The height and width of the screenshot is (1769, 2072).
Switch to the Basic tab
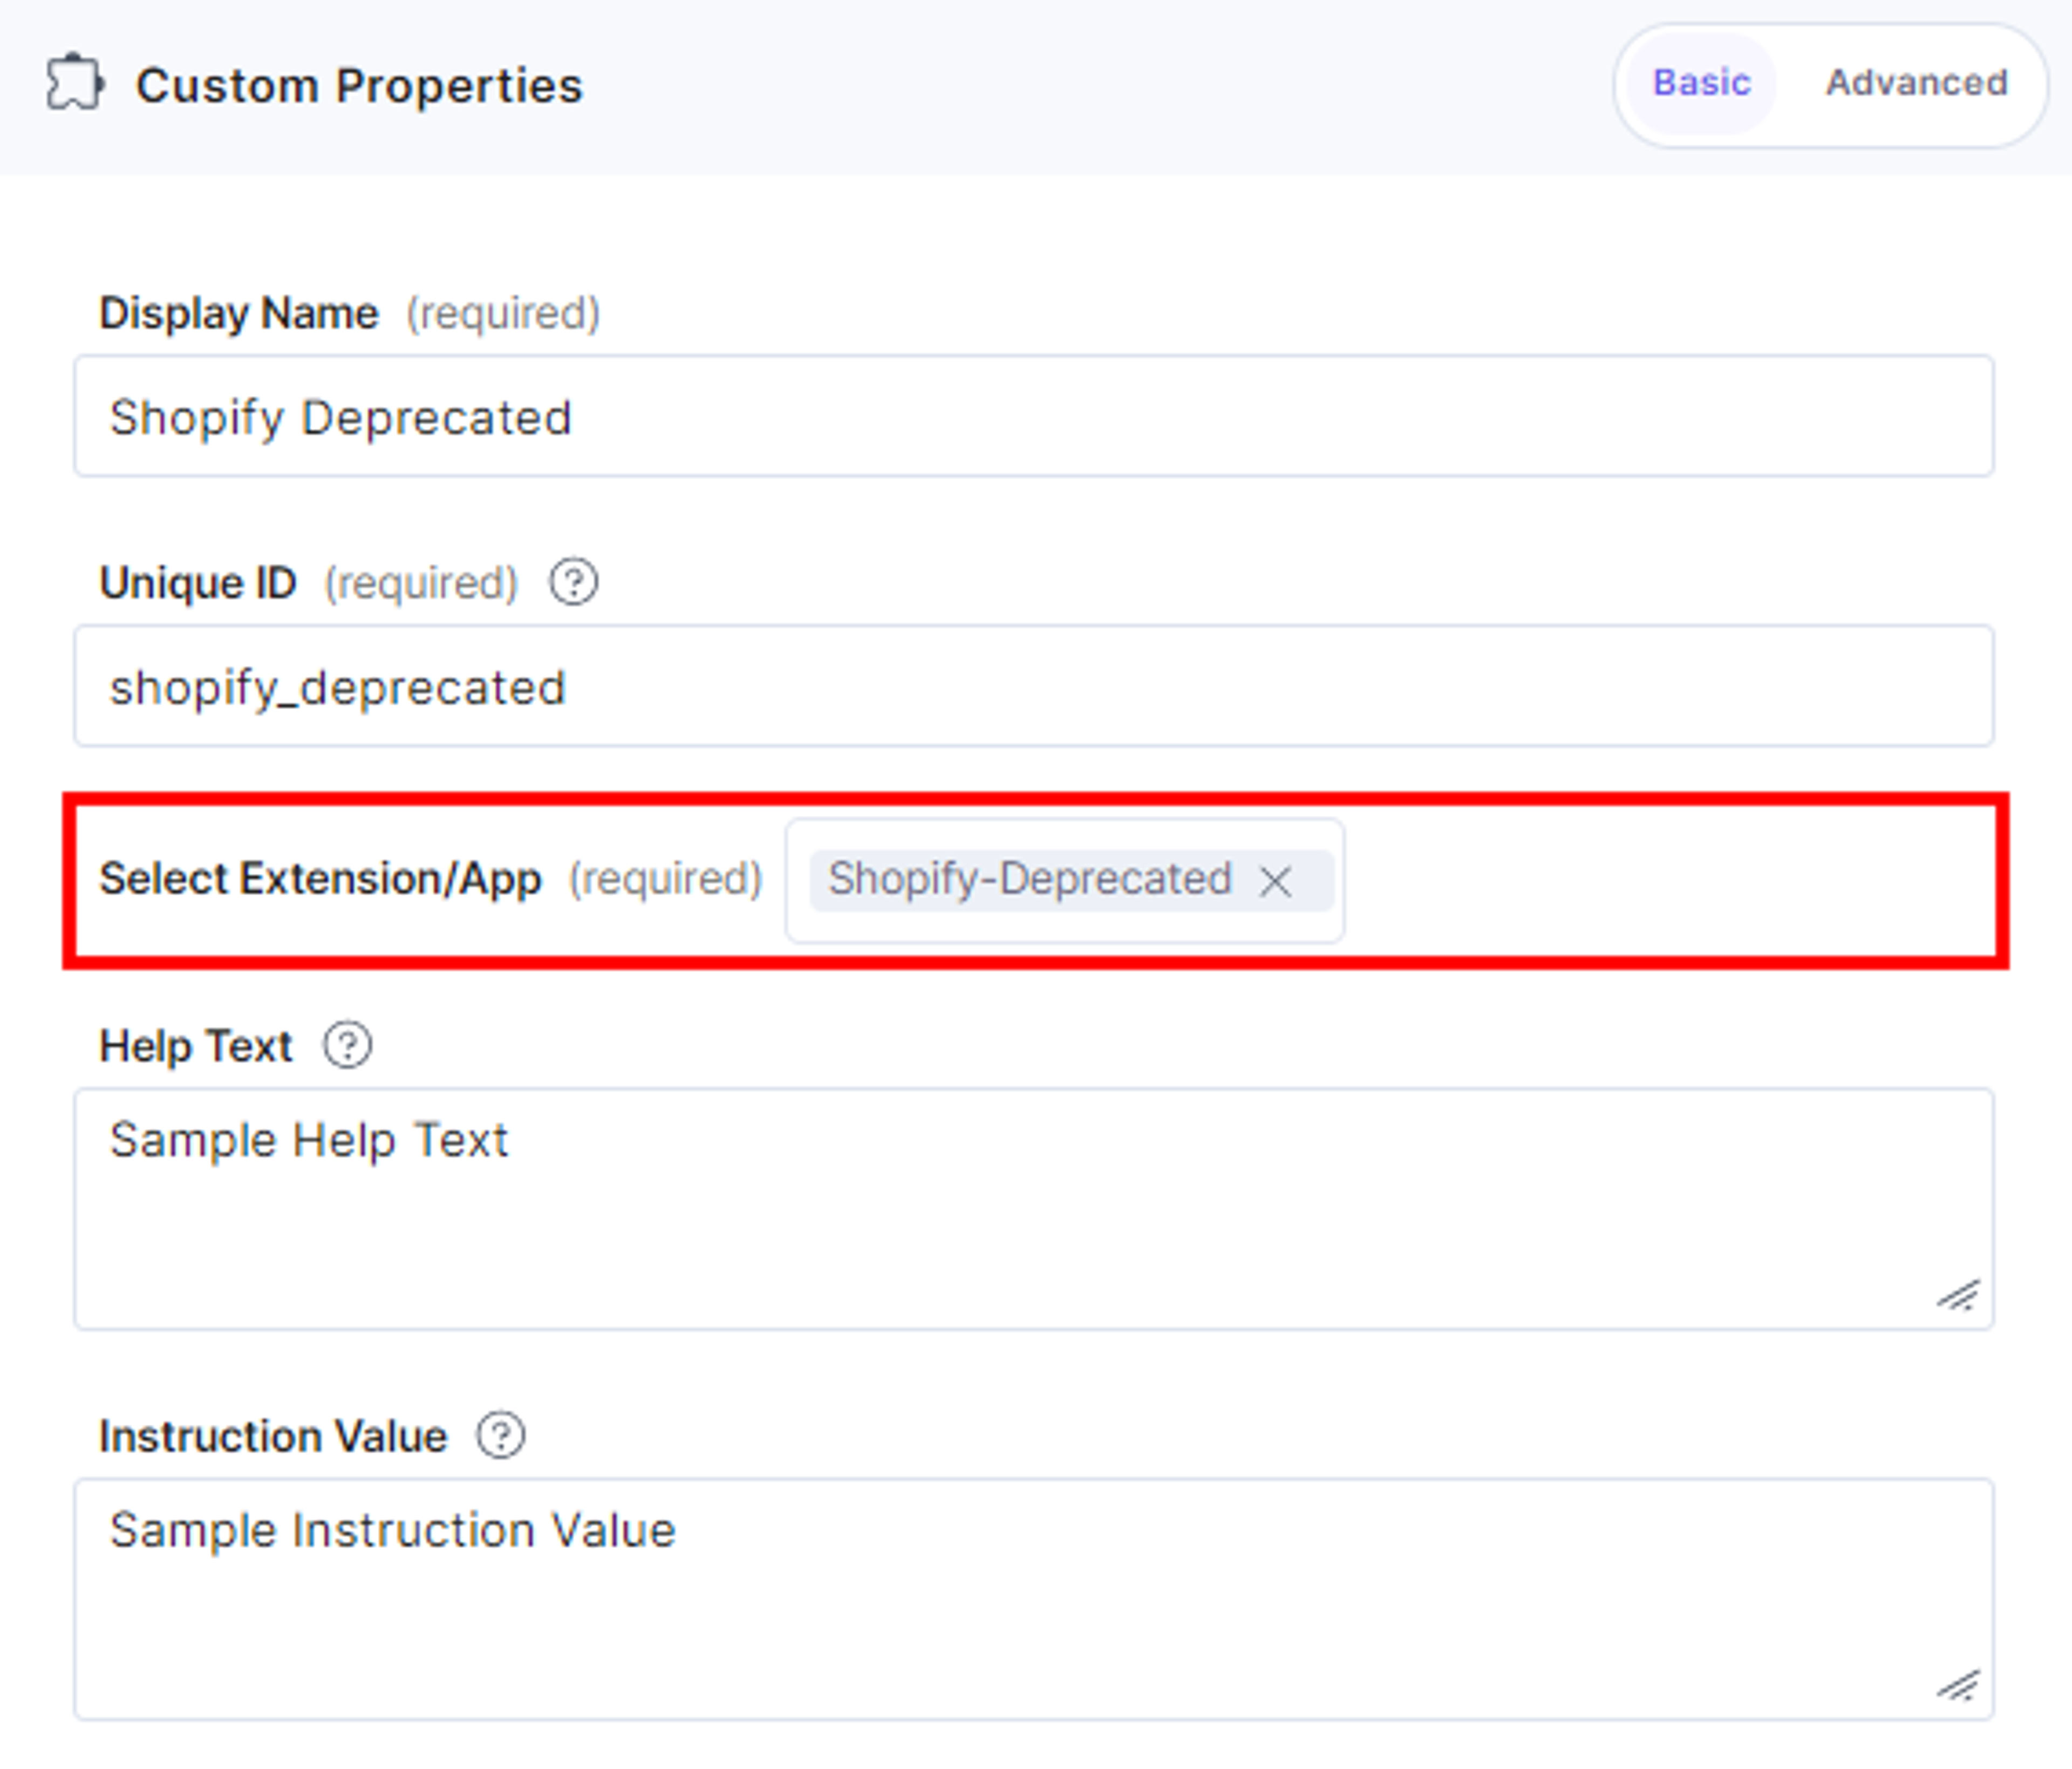pos(1701,83)
